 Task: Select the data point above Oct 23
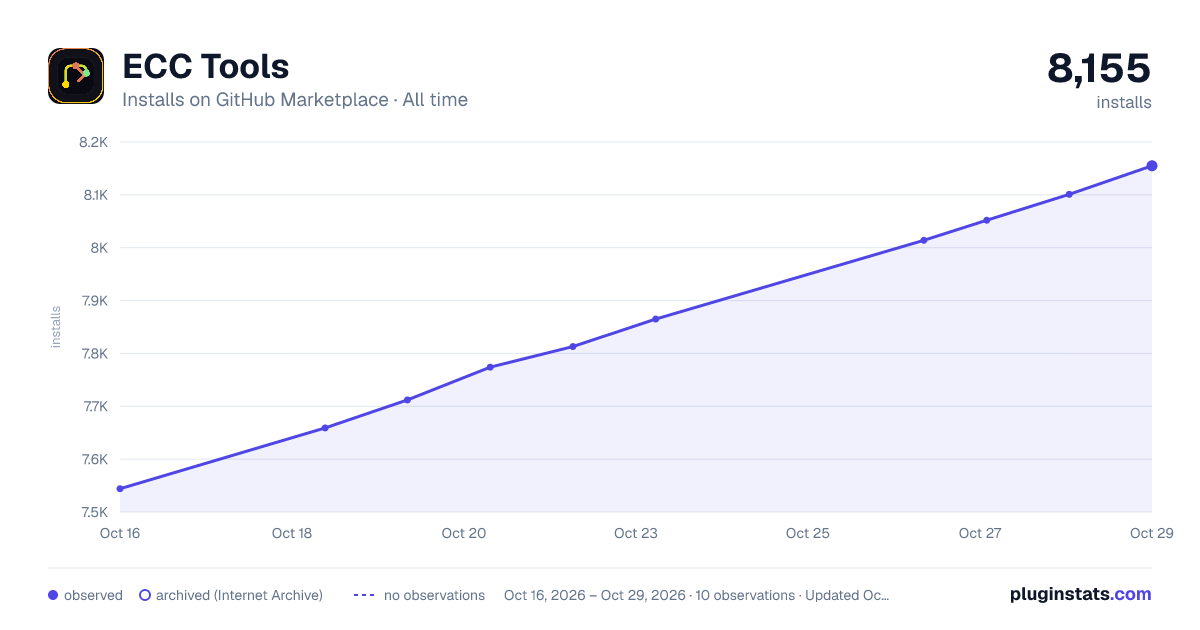click(656, 319)
